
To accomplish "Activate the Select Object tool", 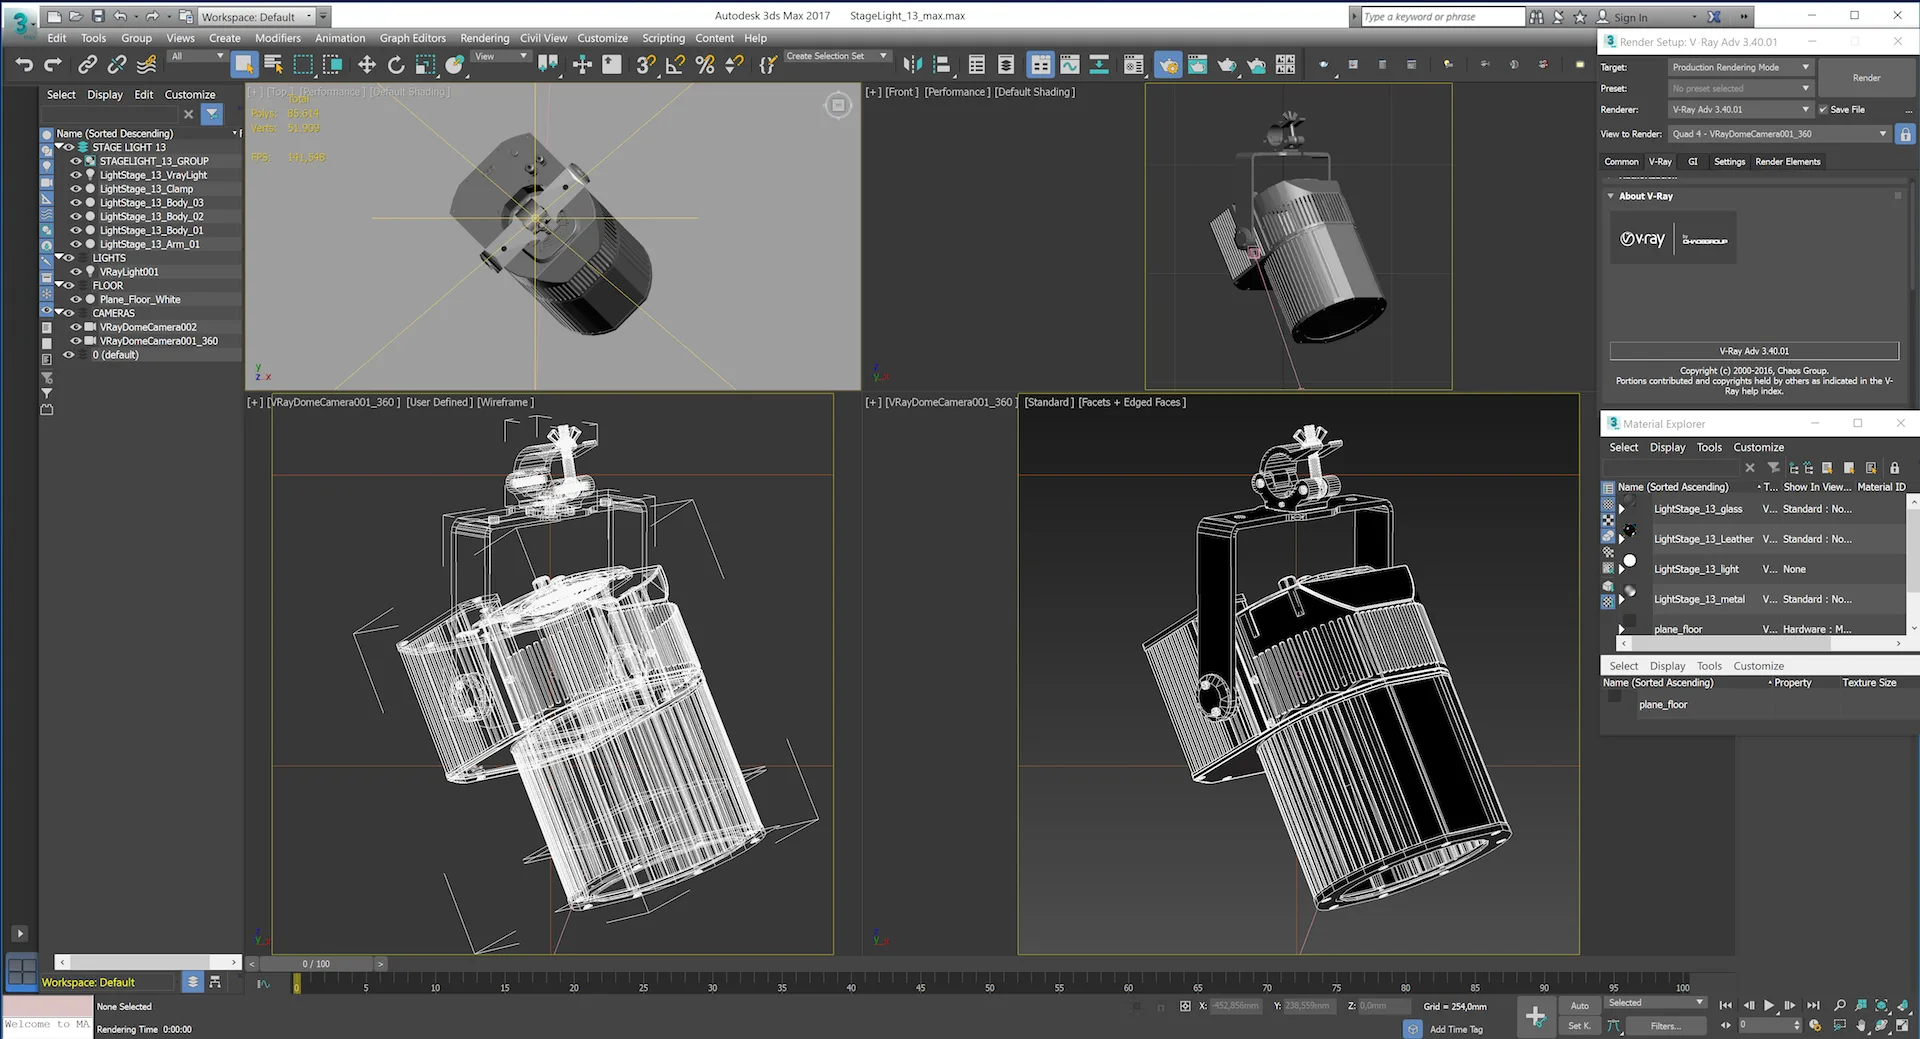I will 244,65.
